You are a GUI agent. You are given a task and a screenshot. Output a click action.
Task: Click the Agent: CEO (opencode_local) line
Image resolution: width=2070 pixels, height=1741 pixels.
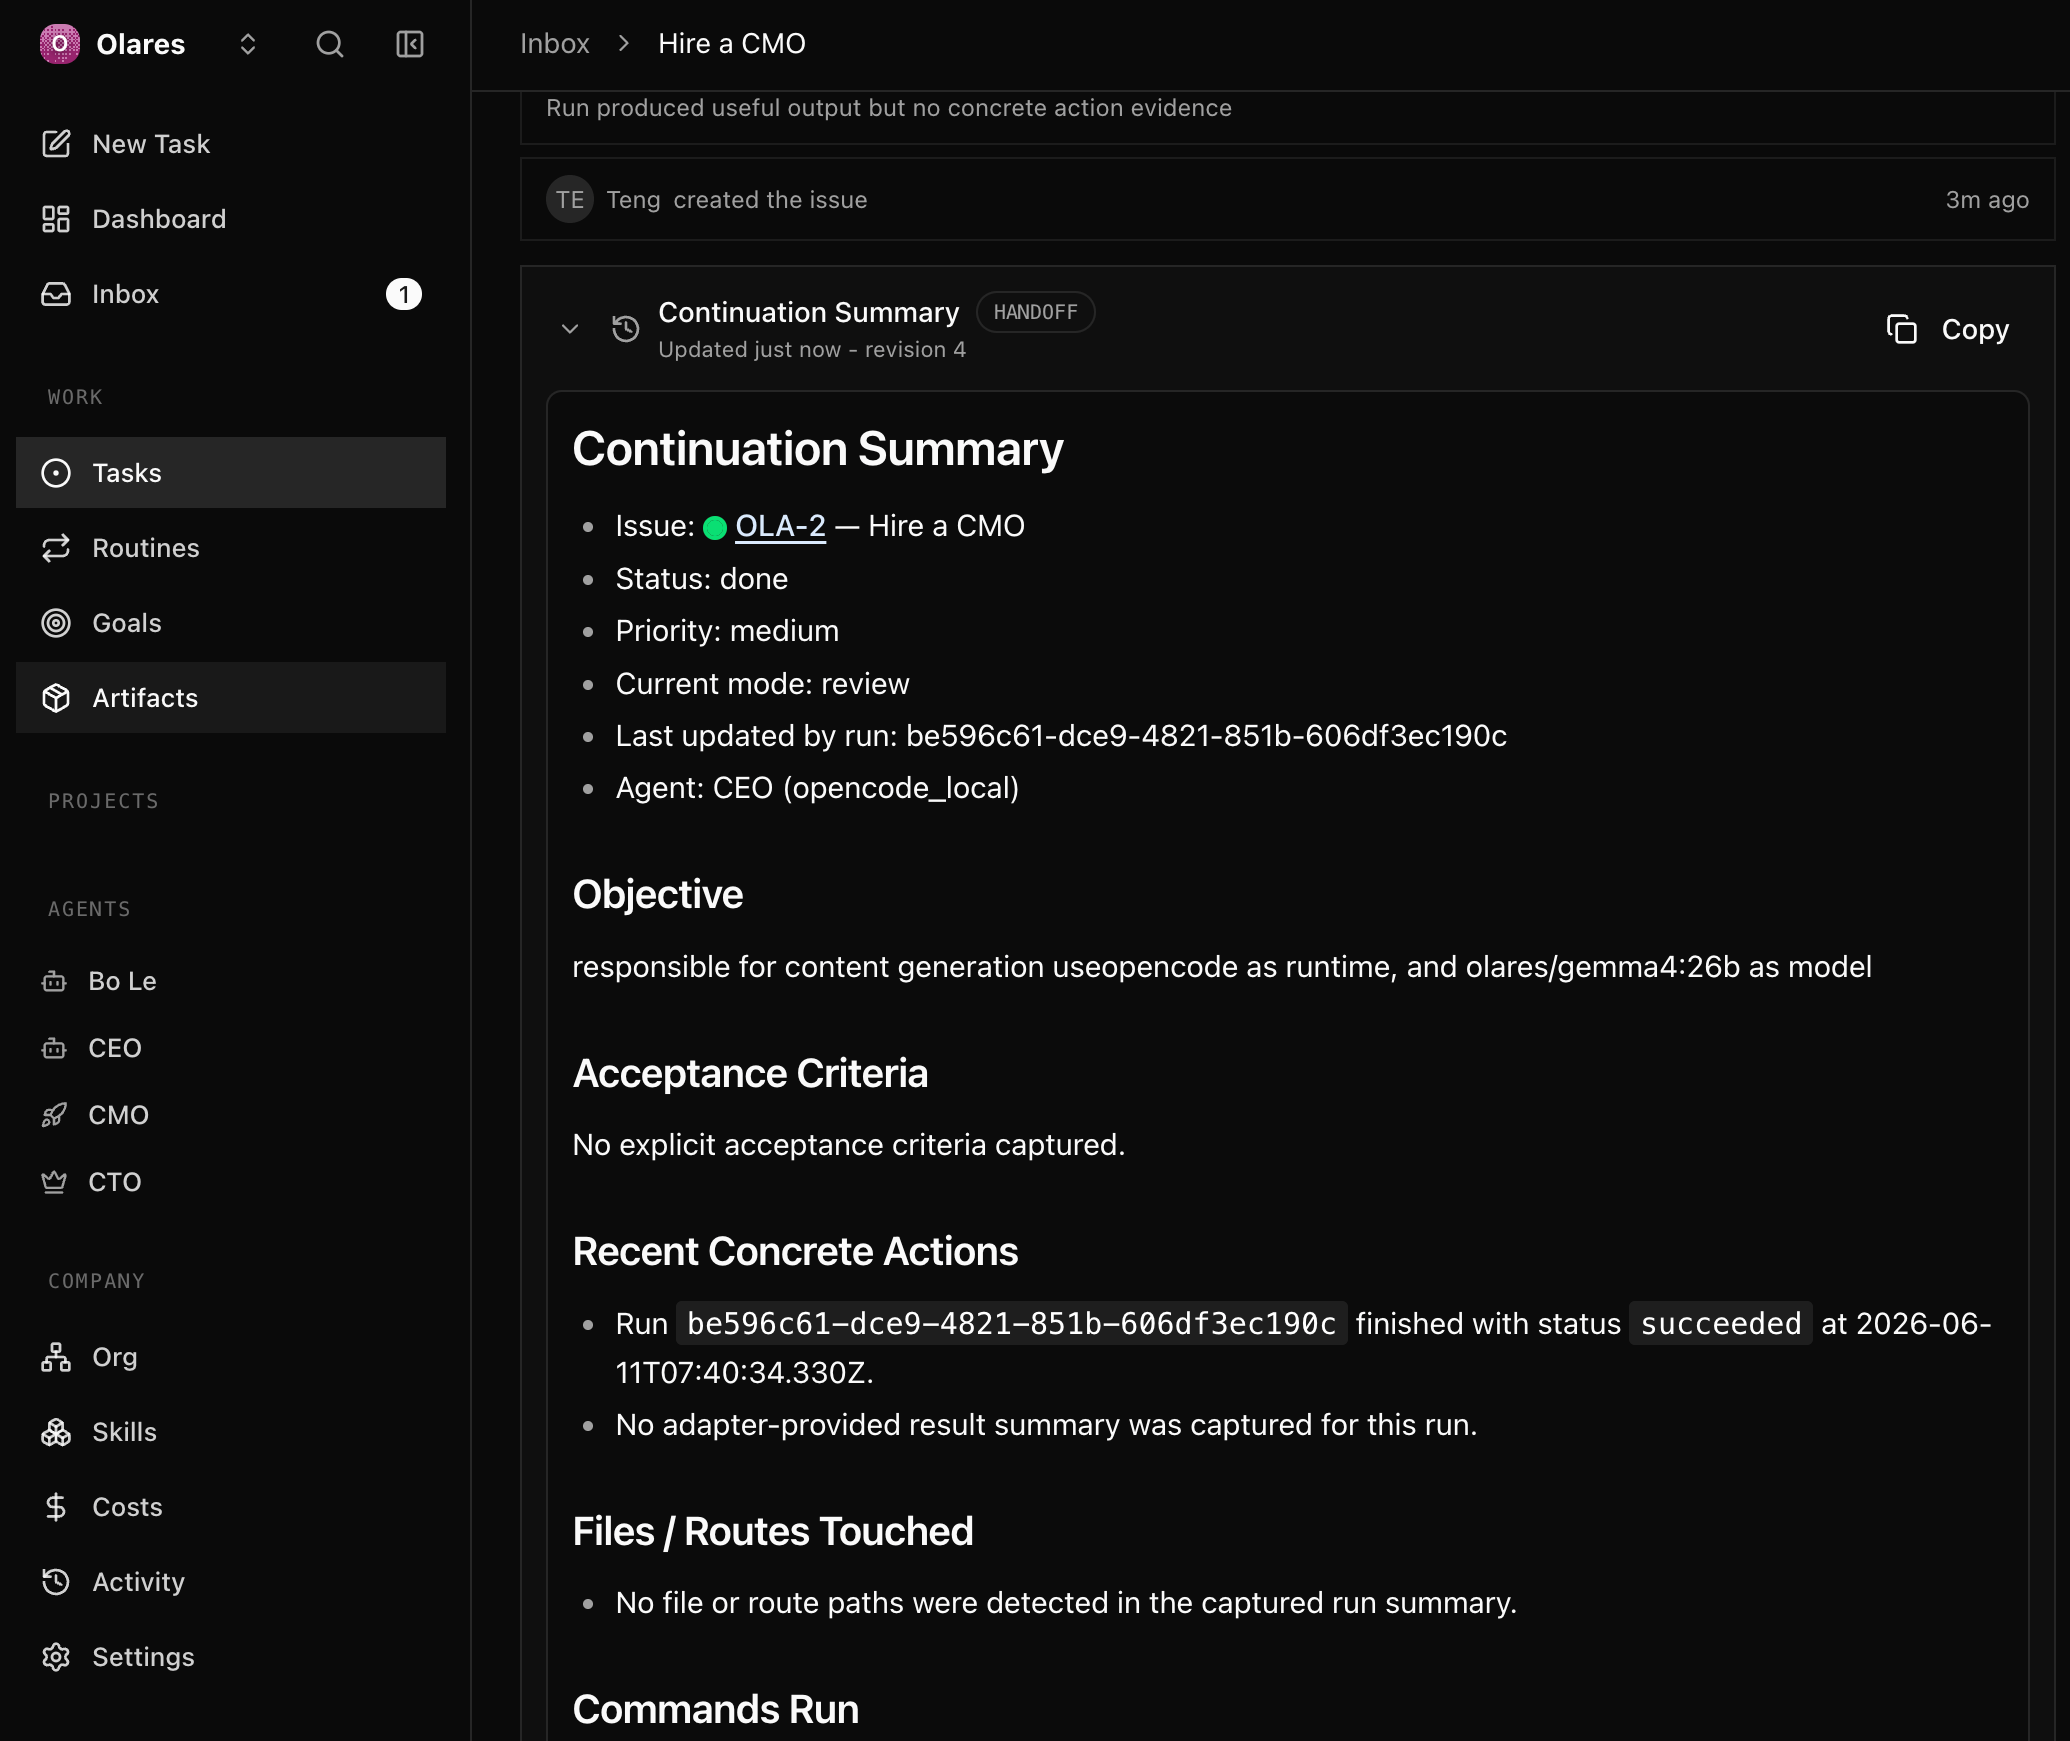(x=817, y=788)
